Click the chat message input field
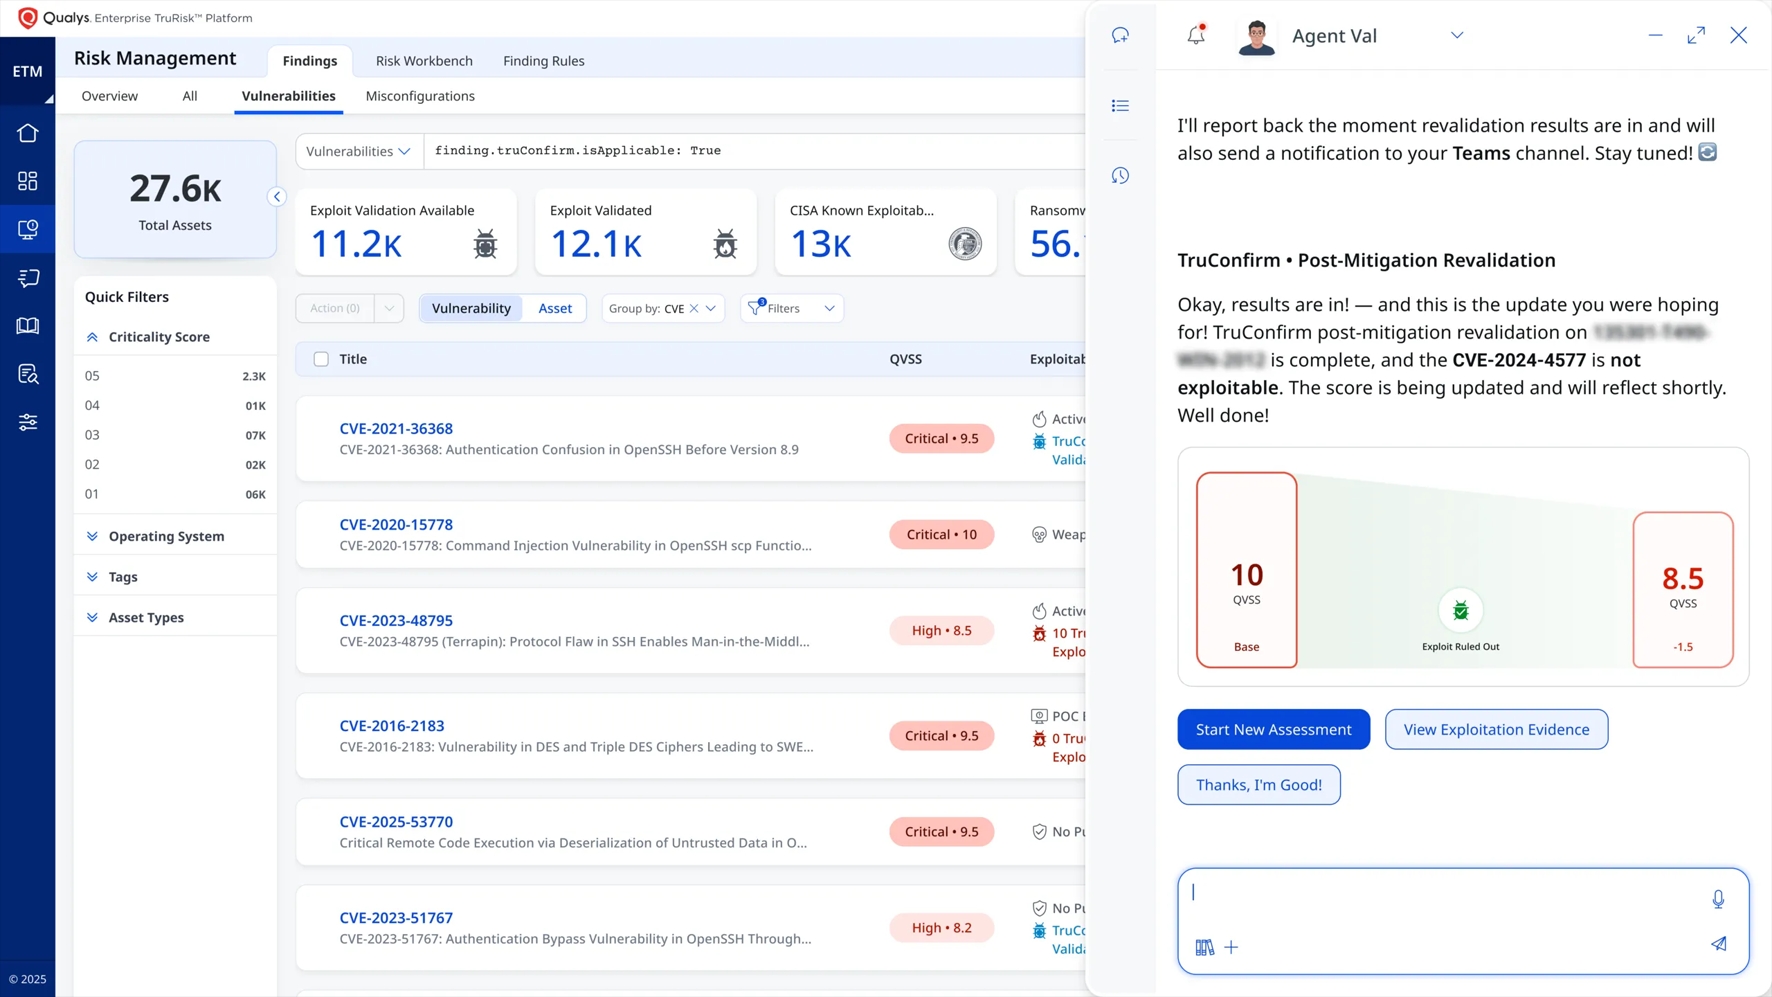1772x997 pixels. 1440,893
